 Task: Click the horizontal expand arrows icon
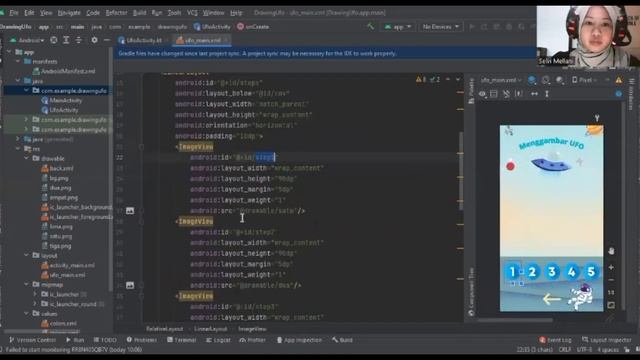[x=534, y=94]
